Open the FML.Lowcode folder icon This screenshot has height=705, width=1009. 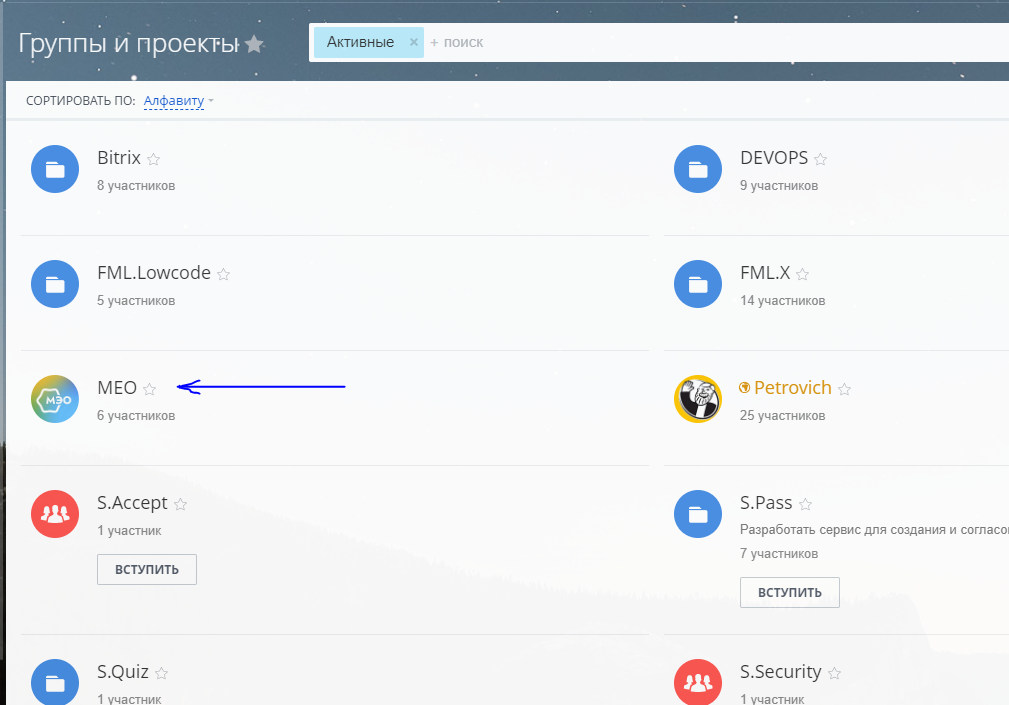[x=55, y=284]
